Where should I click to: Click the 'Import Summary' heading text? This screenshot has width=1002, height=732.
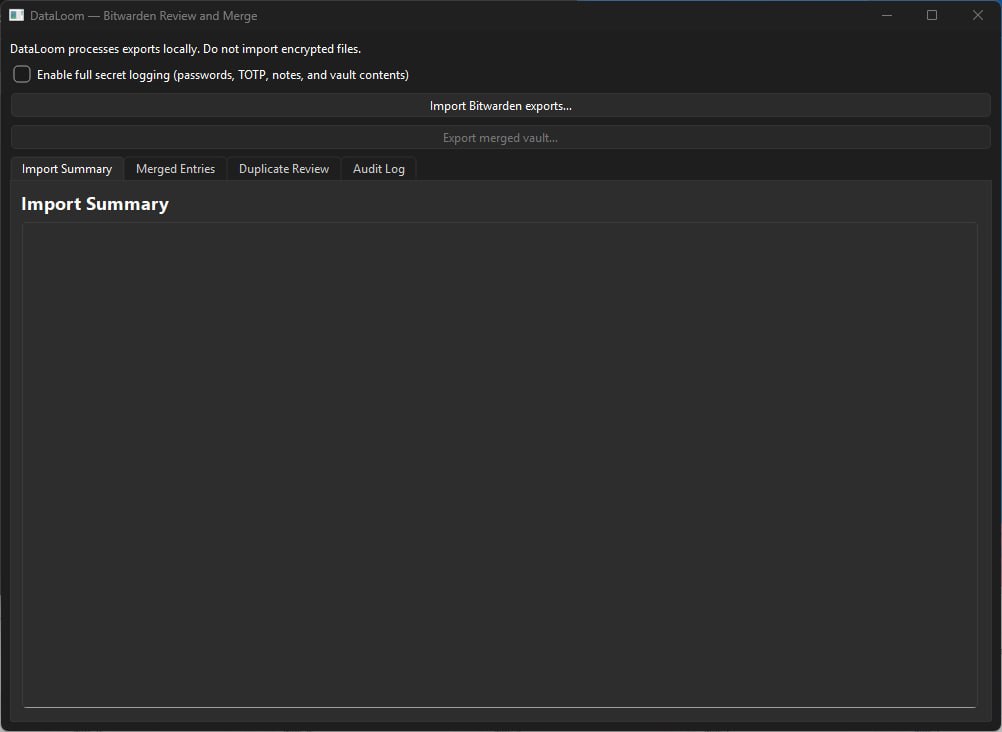pos(95,204)
